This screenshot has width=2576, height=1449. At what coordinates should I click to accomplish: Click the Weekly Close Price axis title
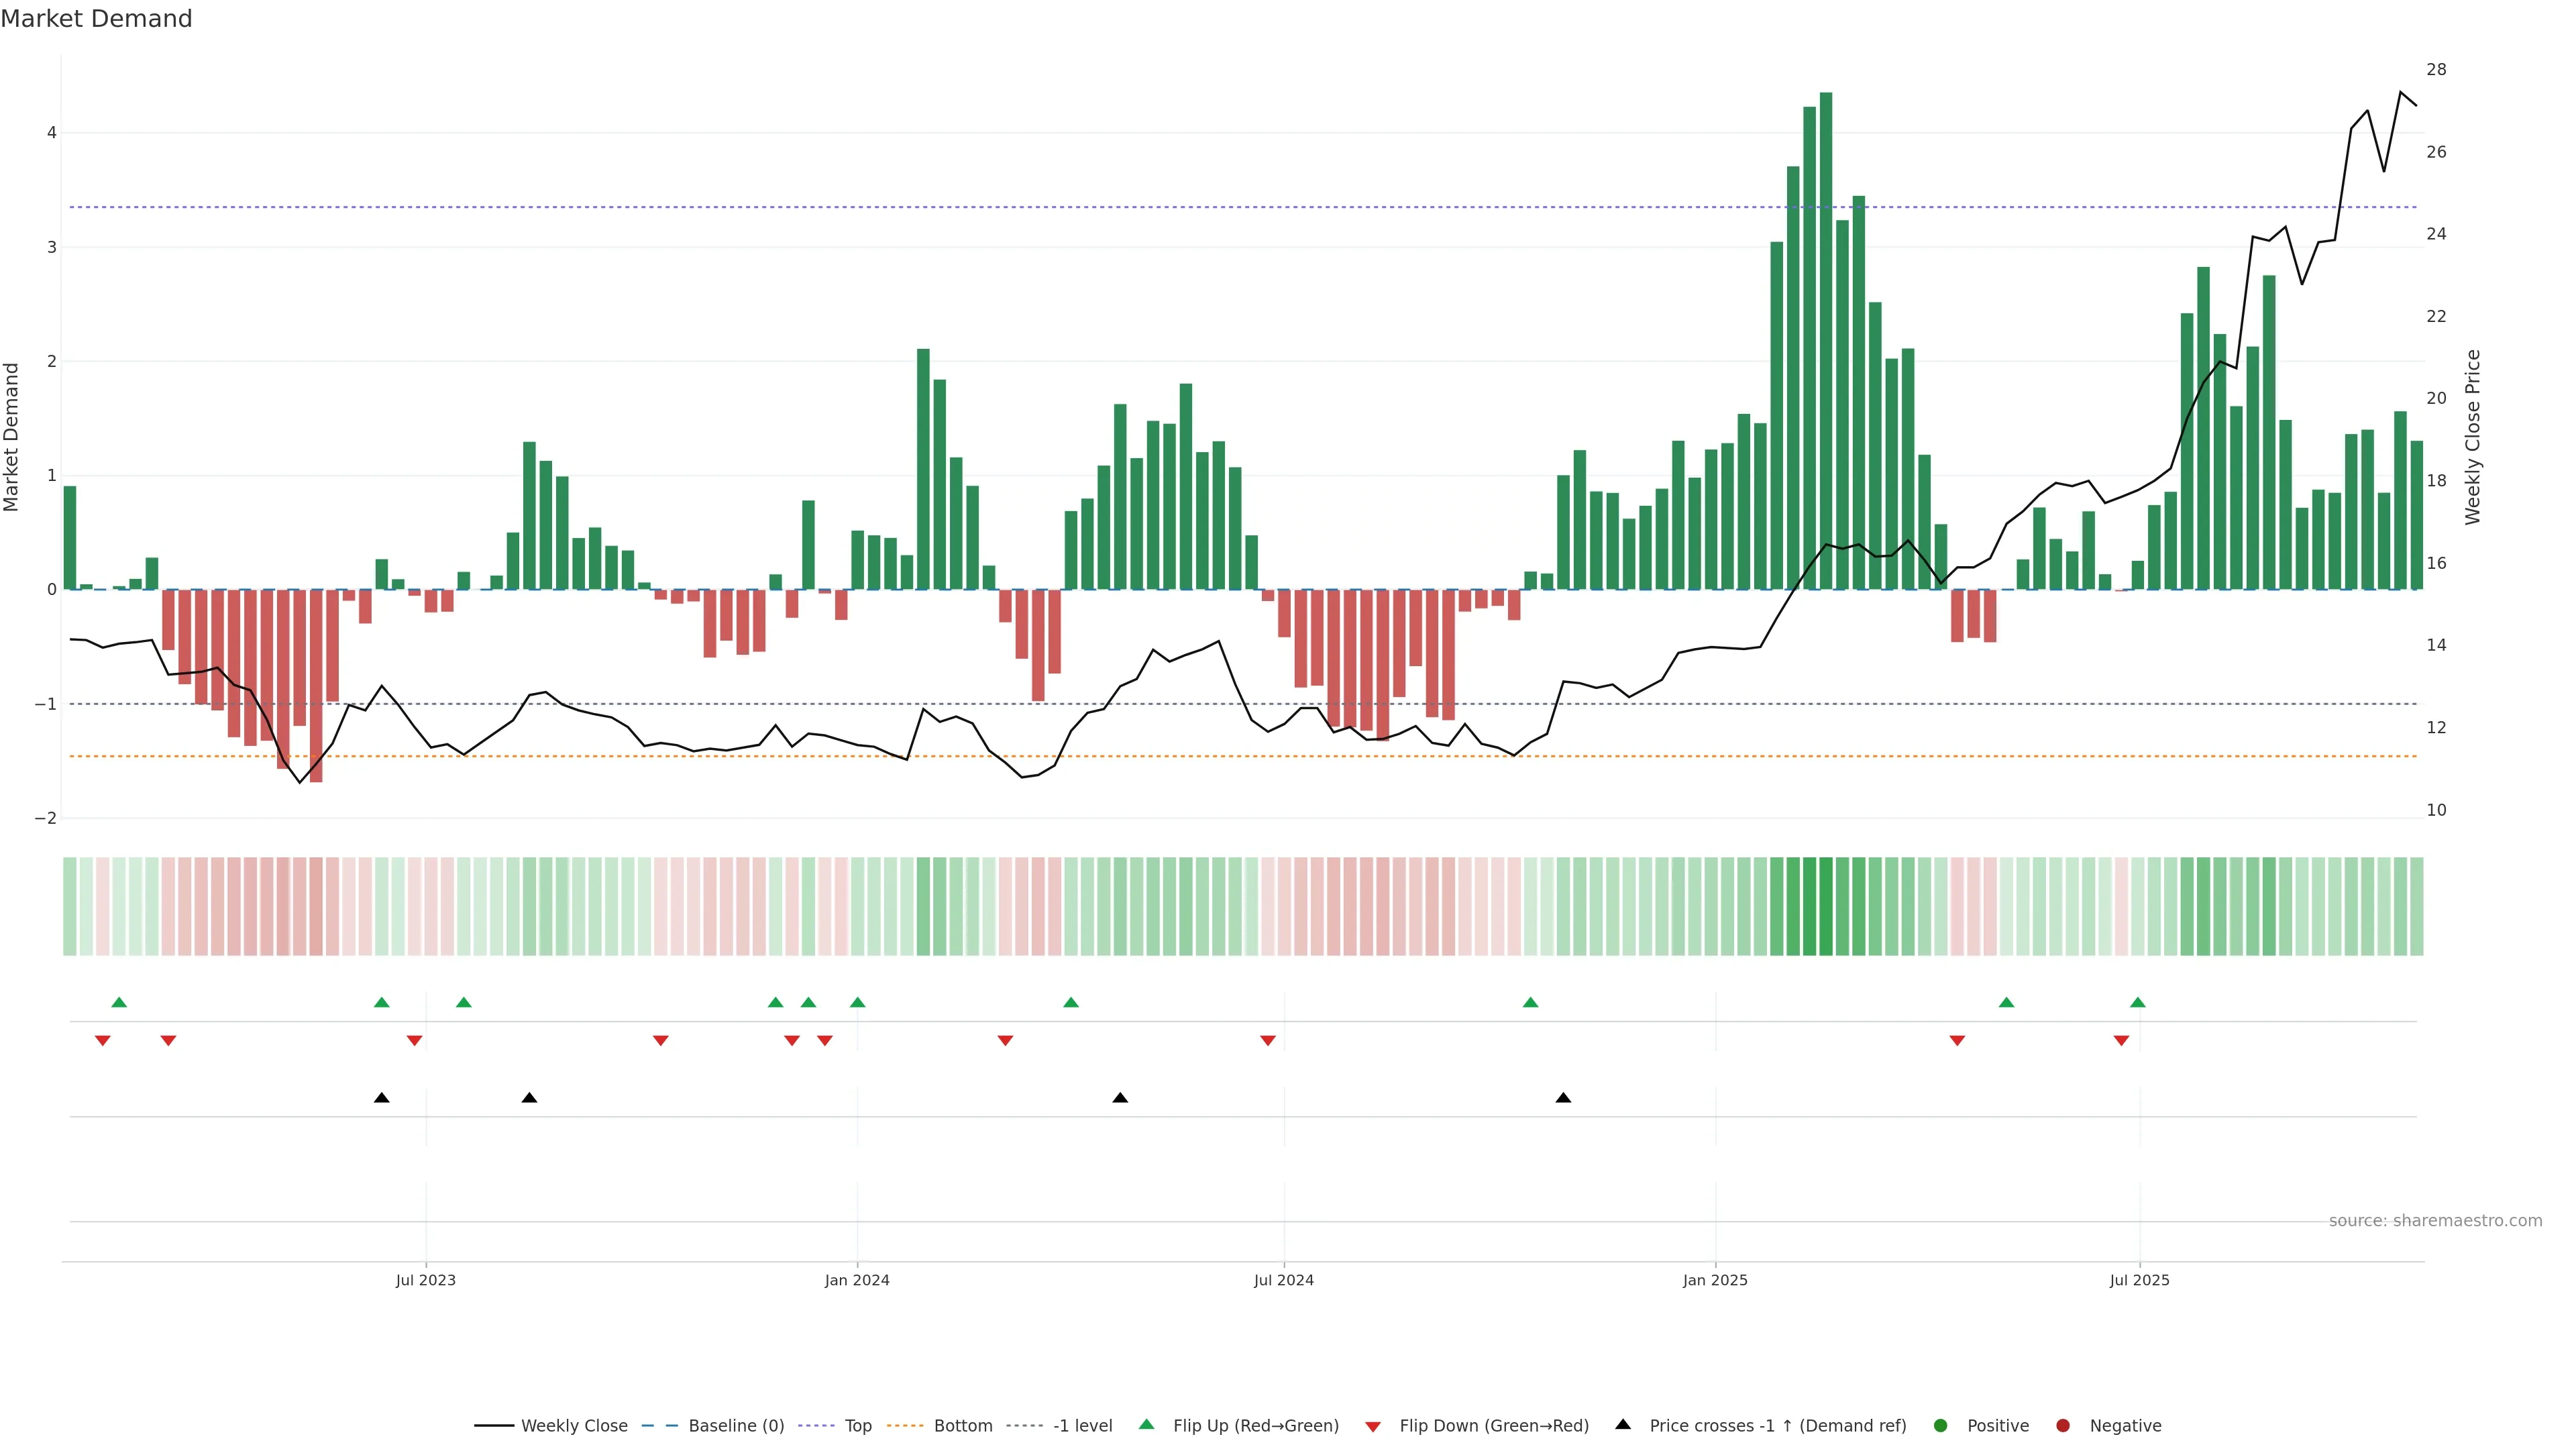coord(2472,437)
